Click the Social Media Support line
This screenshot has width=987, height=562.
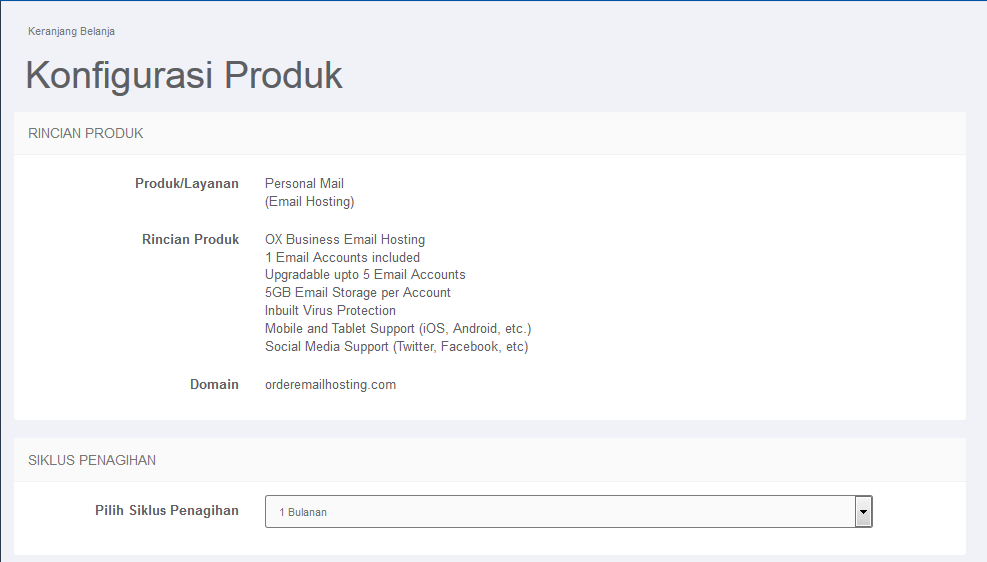(x=397, y=347)
